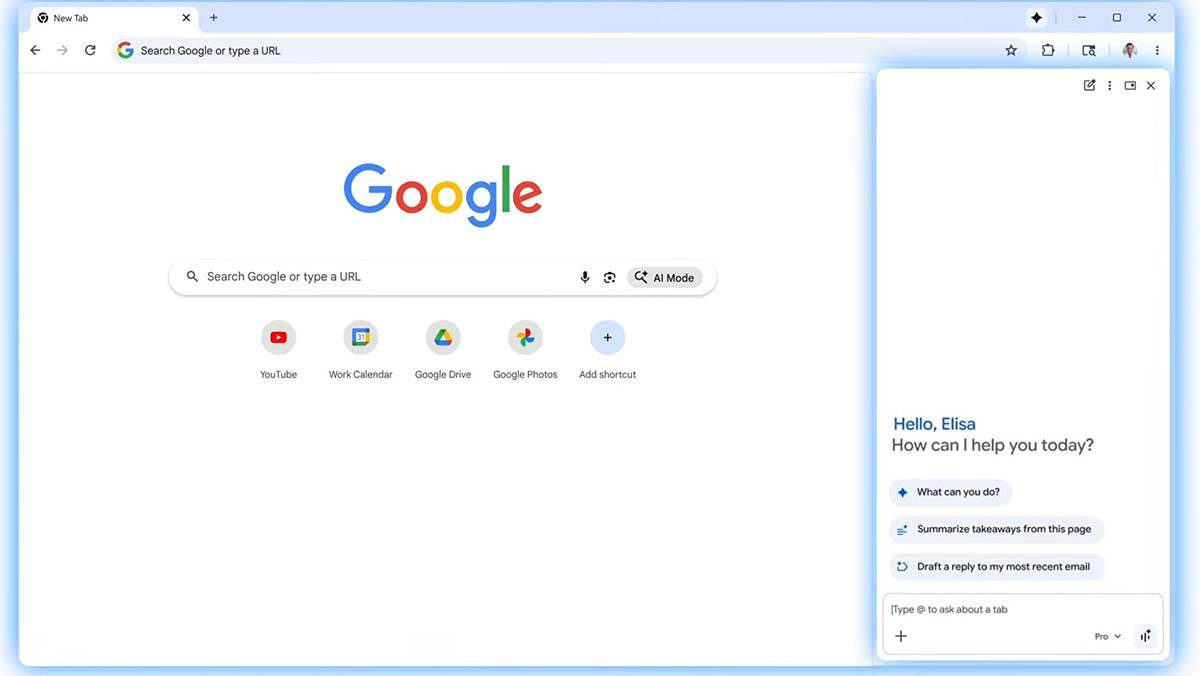Bookmark this page with the star icon
1200x676 pixels.
1010,49
